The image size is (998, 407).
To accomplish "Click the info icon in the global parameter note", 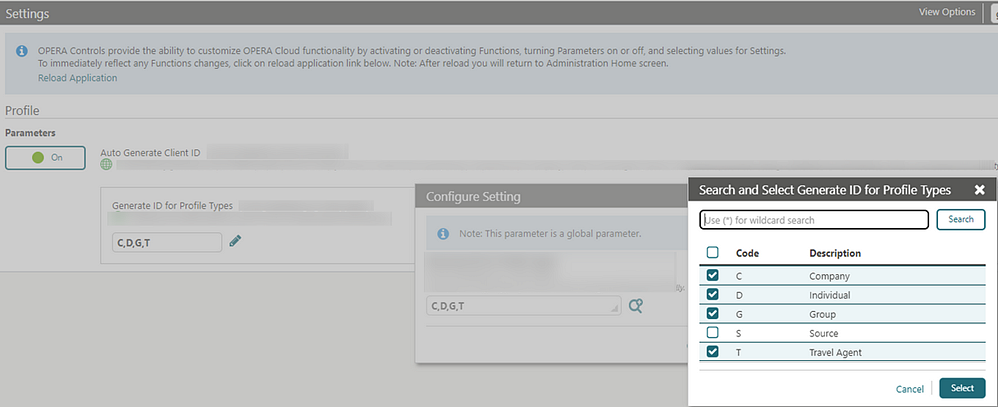I will click(444, 234).
